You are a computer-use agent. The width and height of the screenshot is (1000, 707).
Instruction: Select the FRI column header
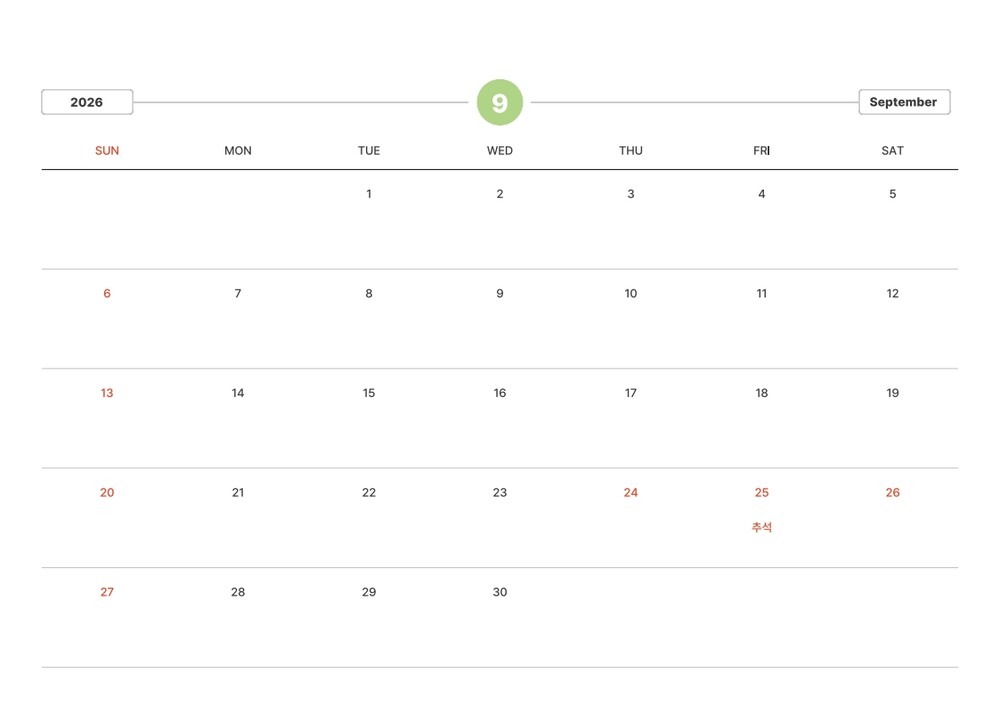pyautogui.click(x=761, y=151)
